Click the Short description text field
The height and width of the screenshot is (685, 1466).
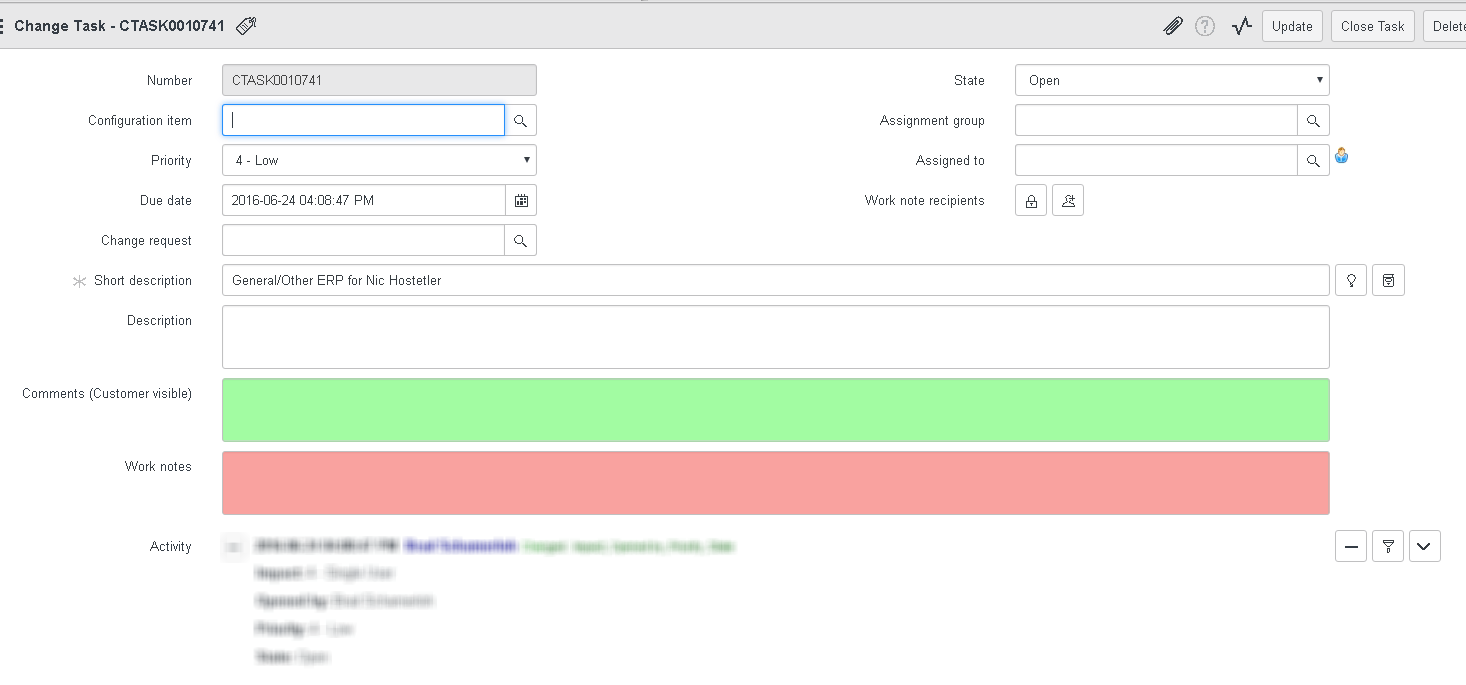776,280
